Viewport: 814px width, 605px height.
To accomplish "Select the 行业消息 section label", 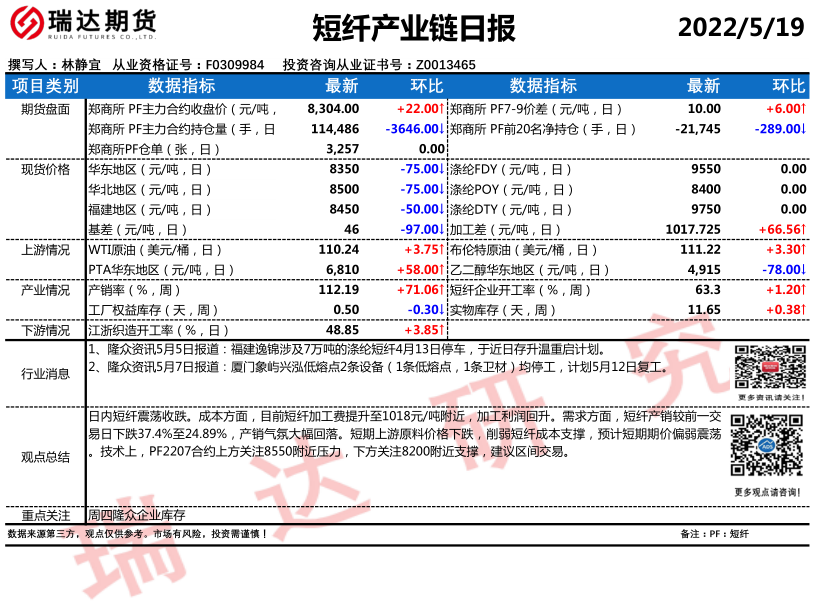I will click(x=45, y=374).
